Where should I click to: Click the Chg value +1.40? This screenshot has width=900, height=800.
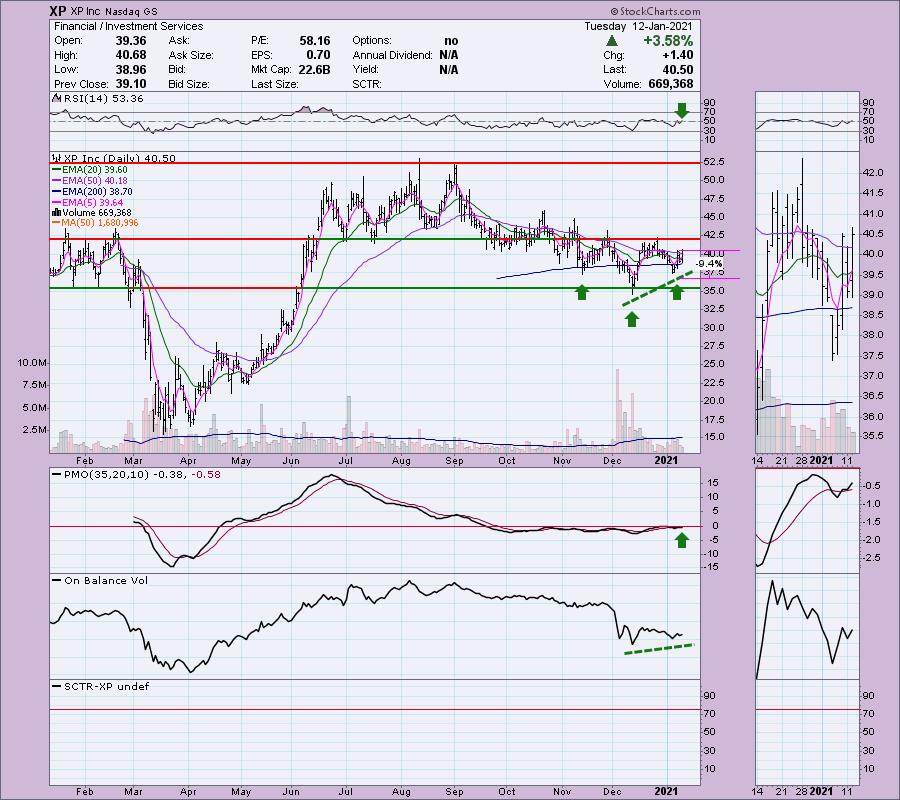(678, 55)
